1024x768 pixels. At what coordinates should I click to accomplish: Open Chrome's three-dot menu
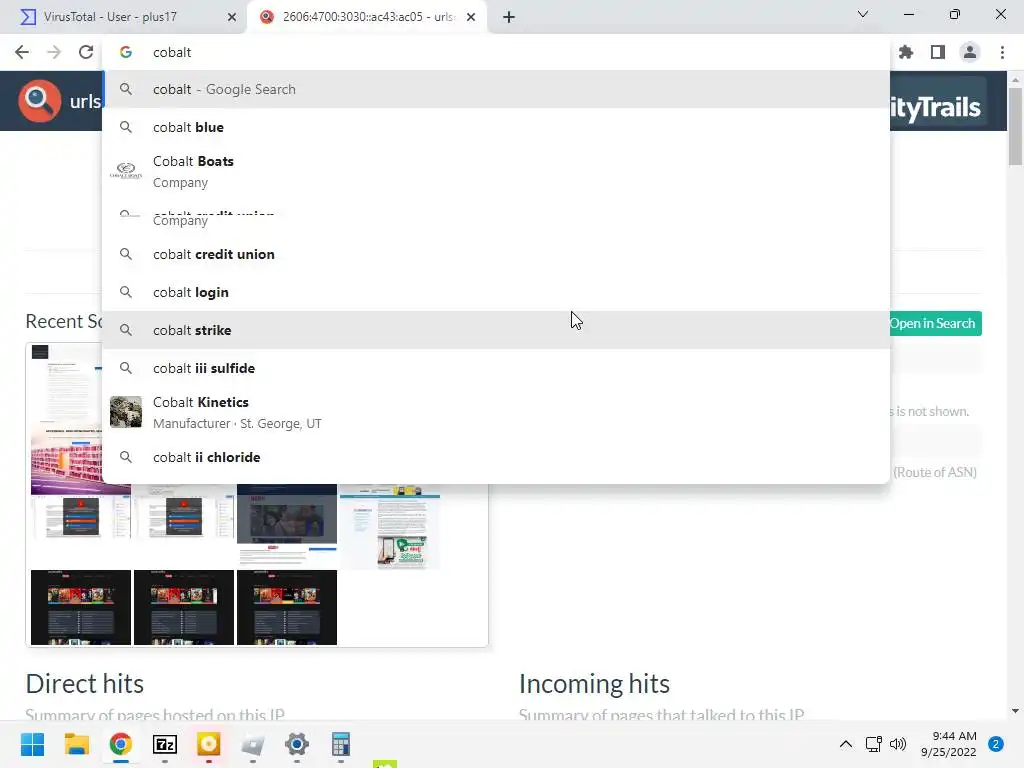click(1002, 52)
